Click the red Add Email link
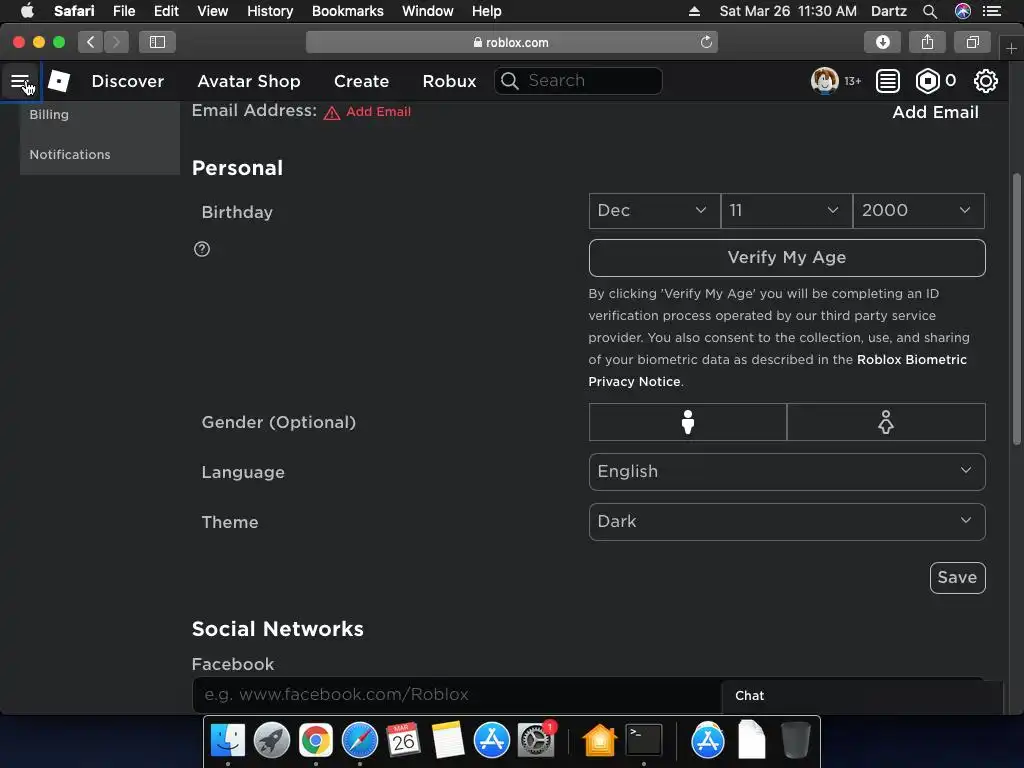The height and width of the screenshot is (768, 1024). 378,112
